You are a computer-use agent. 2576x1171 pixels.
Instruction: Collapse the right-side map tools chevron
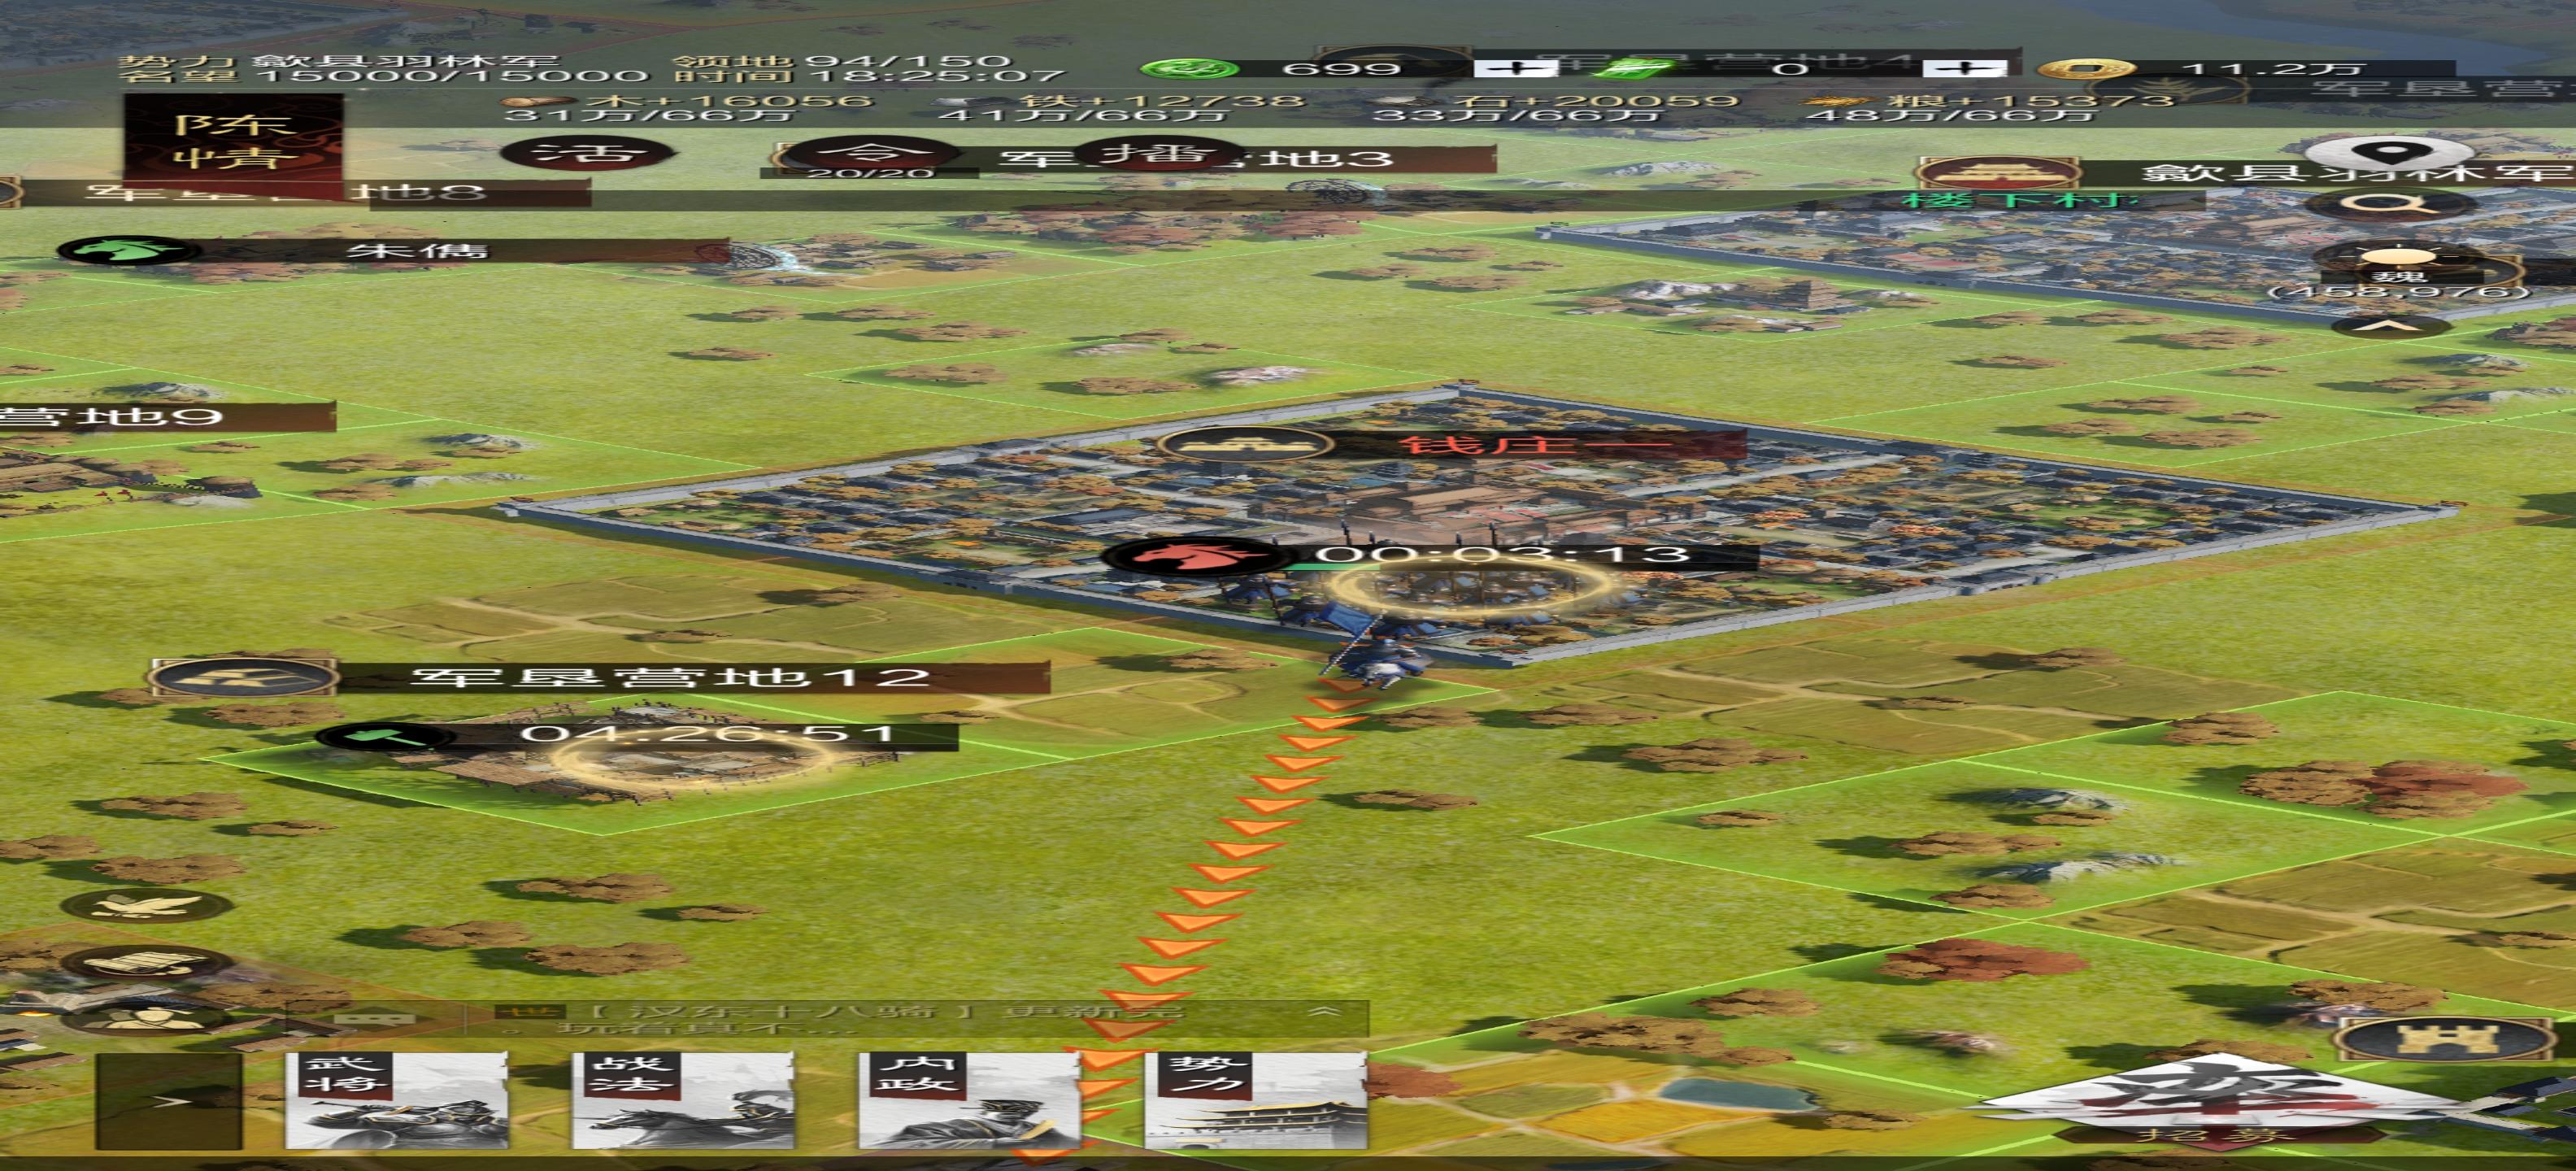[x=2391, y=326]
